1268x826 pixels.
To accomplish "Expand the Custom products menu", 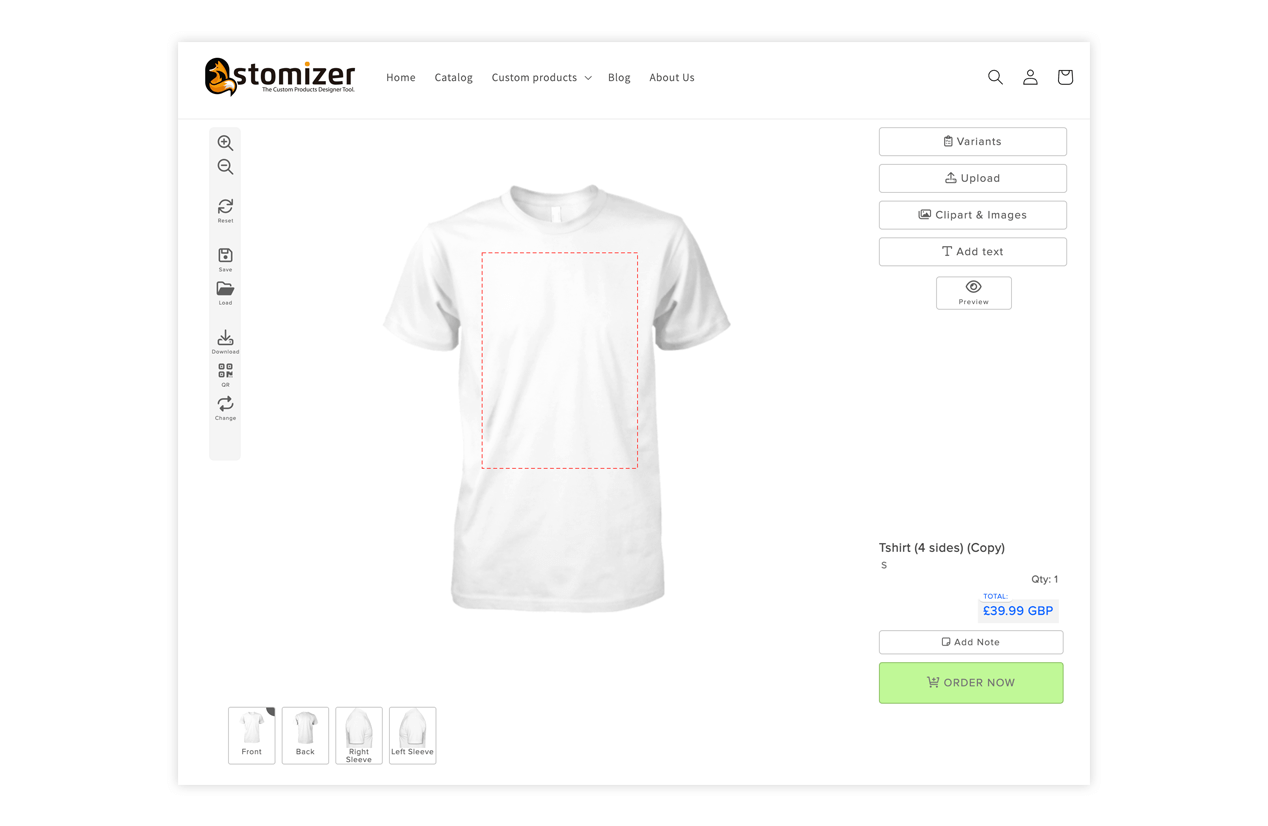I will [541, 77].
